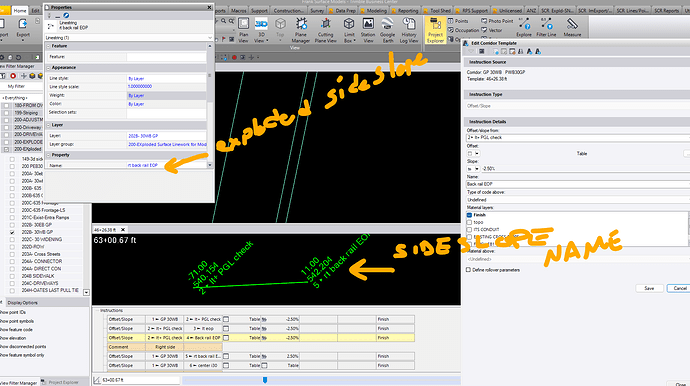Open the Type of code above dropdown
The height and width of the screenshot is (386, 690).
coord(578,199)
